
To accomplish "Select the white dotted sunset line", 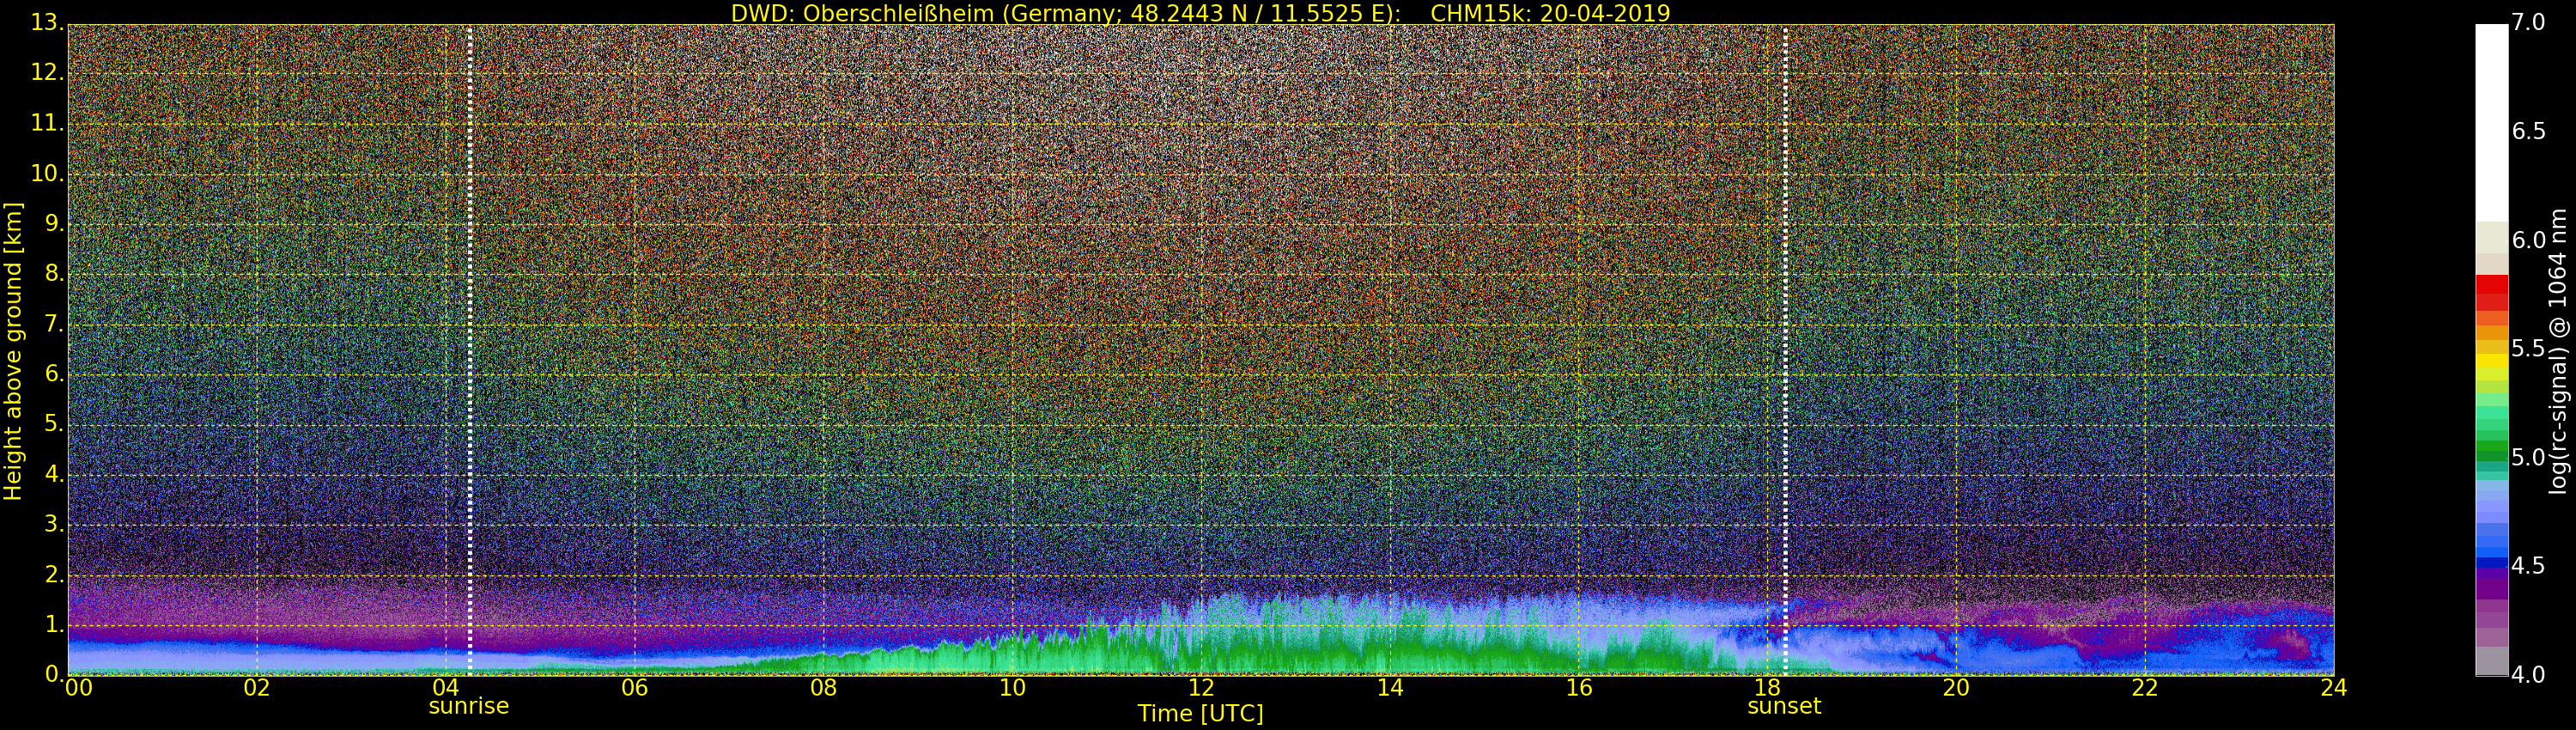I will pos(1785,350).
